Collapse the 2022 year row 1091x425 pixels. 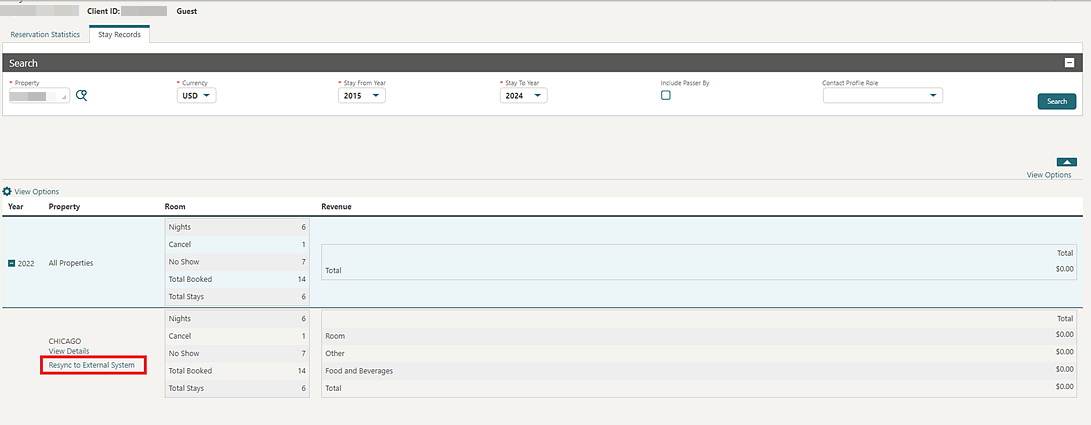(x=12, y=263)
